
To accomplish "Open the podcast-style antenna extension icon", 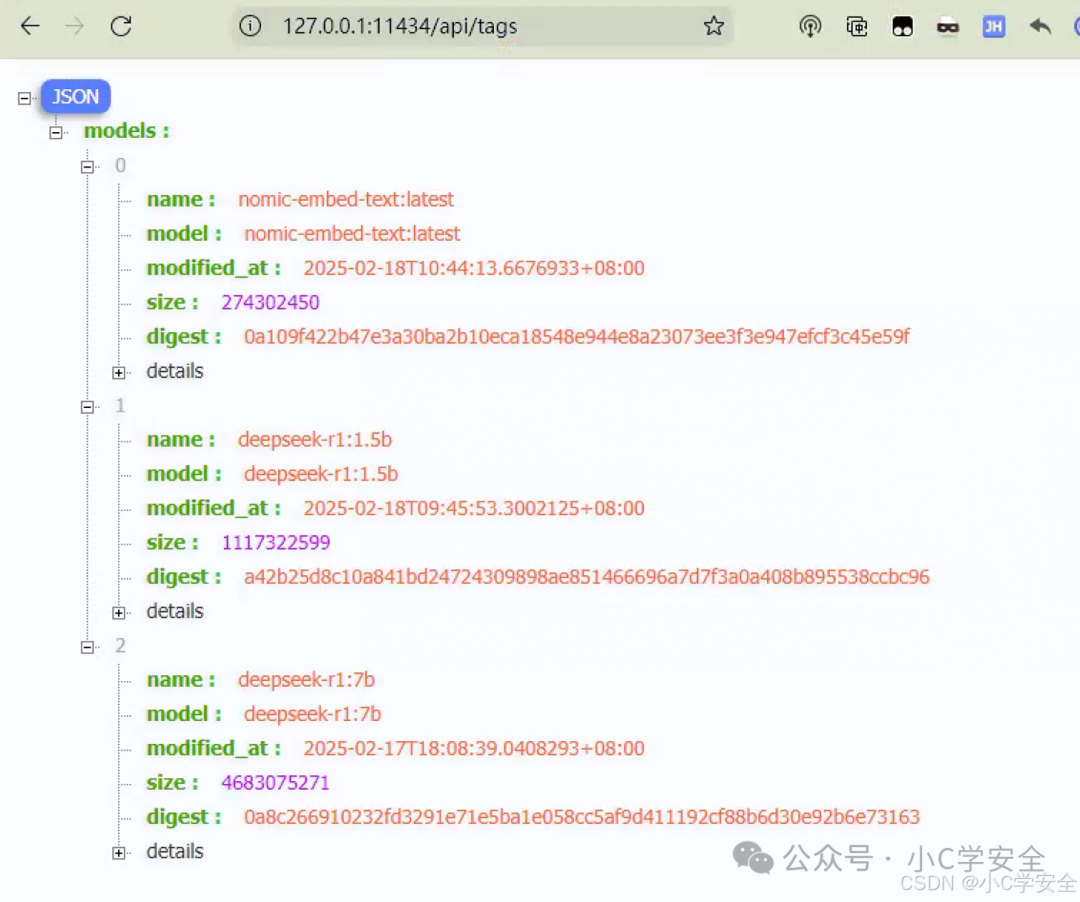I will pyautogui.click(x=810, y=26).
